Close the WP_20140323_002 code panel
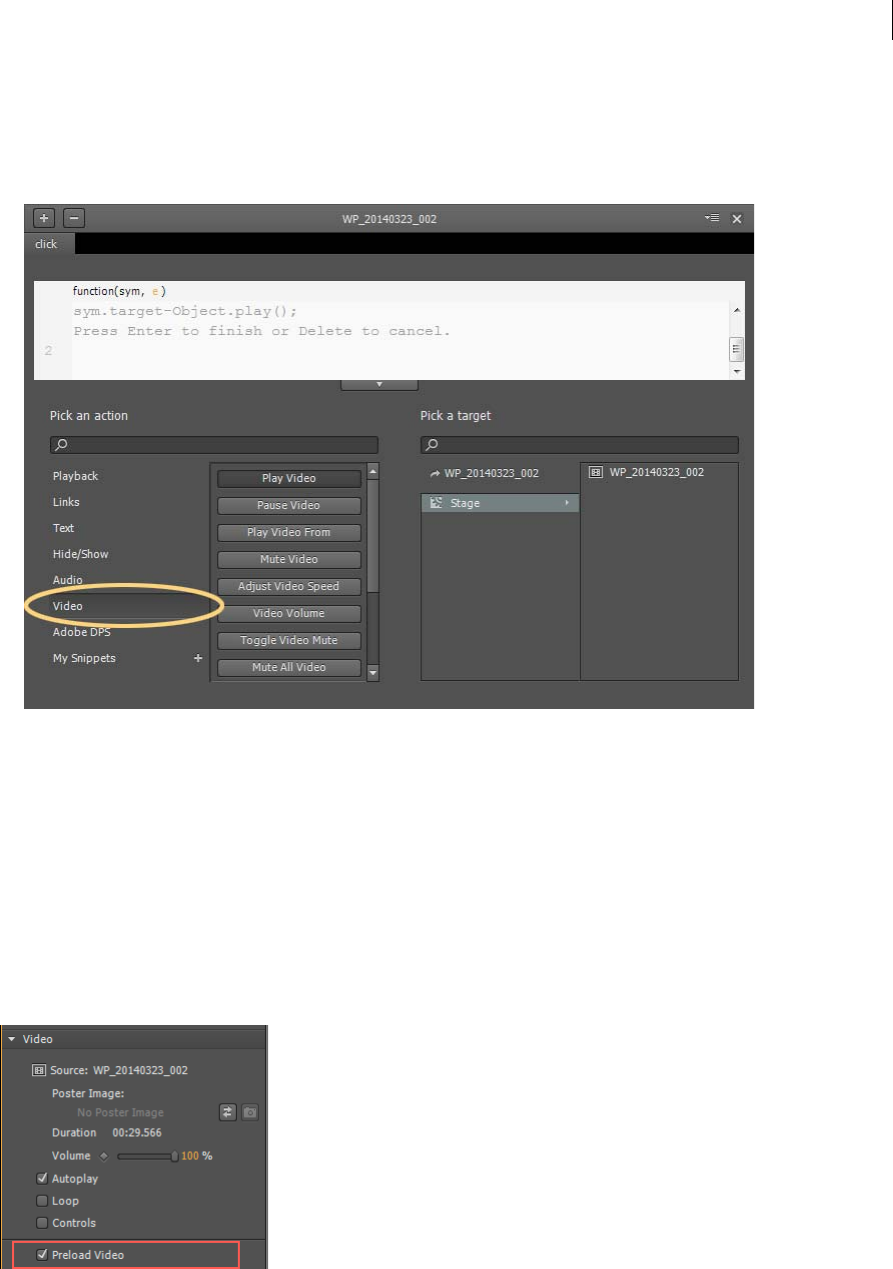 pos(737,218)
